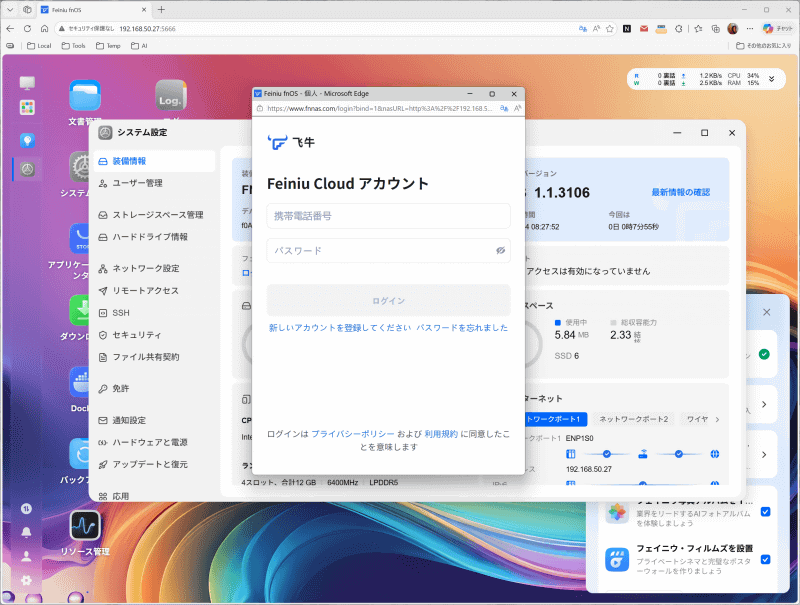Viewport: 800px width, 605px height.
Task: Open ネットワーク設定 in settings sidebar
Action: (154, 268)
